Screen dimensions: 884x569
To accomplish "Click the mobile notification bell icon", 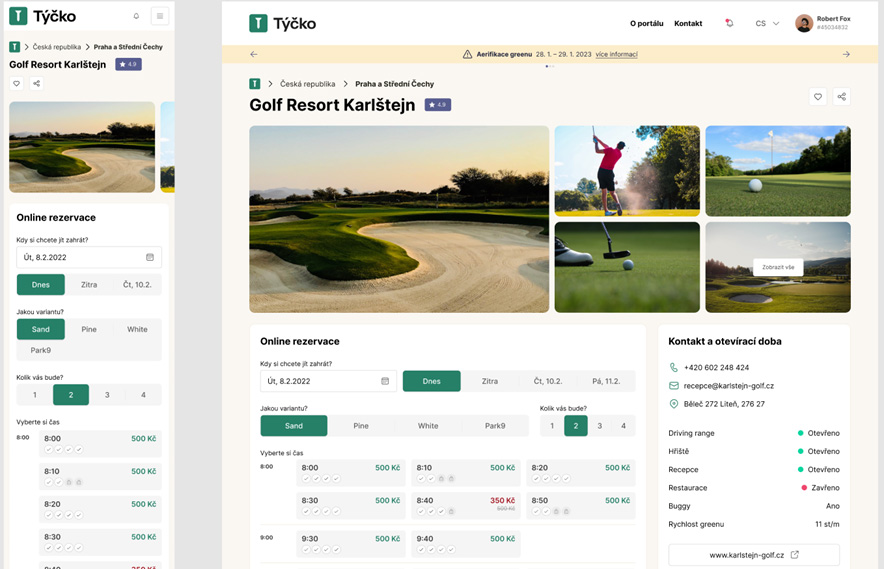I will pos(136,16).
